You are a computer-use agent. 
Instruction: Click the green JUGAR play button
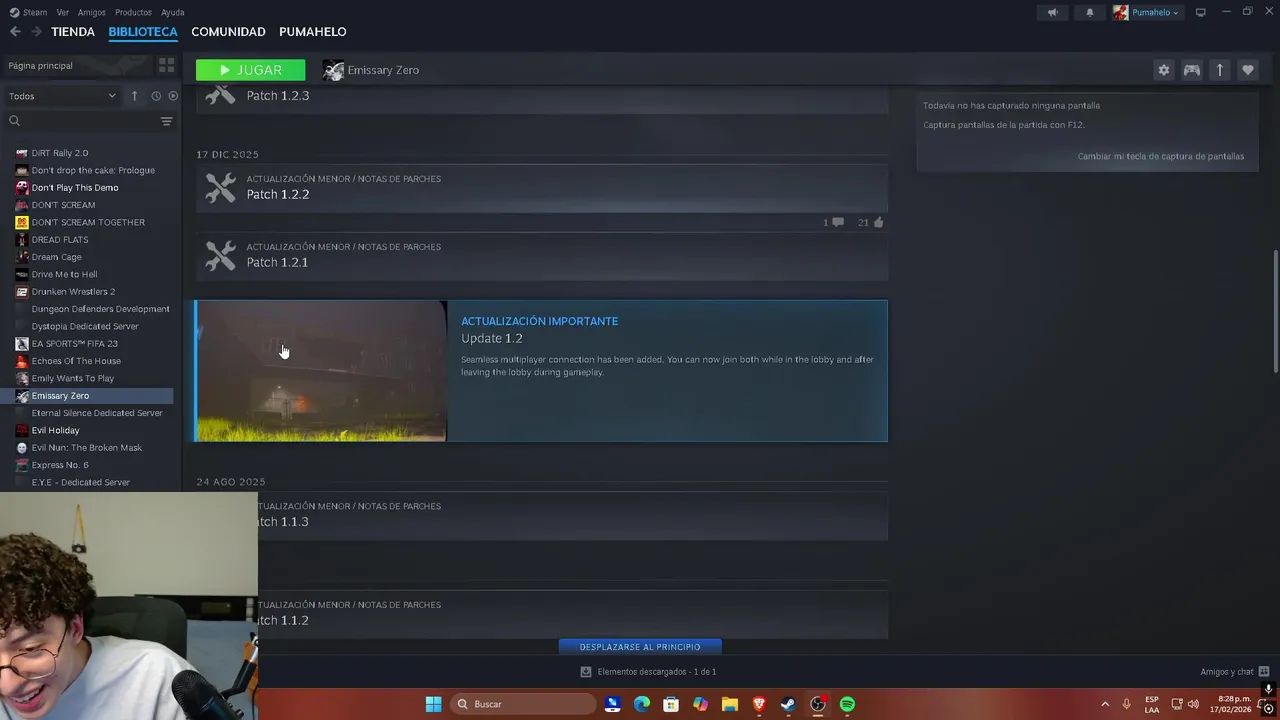pos(250,70)
